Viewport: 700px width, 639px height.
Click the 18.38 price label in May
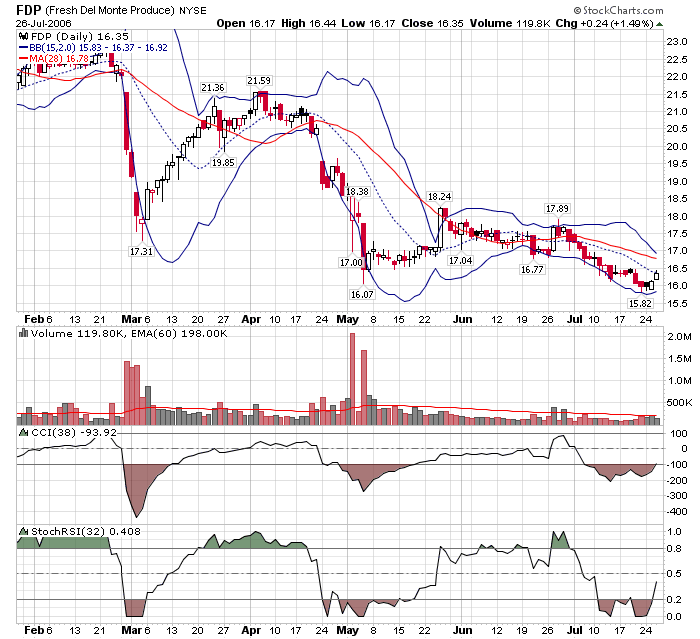(357, 192)
